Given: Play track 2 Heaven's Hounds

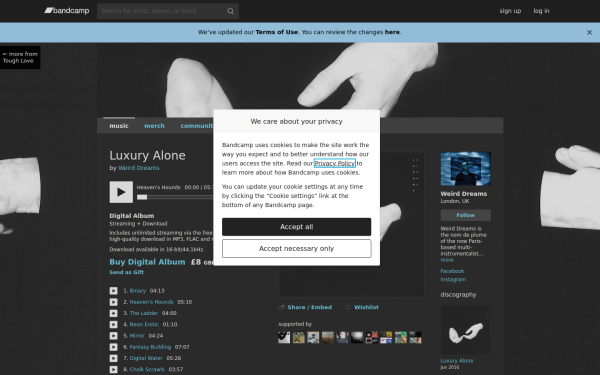Looking at the screenshot, I should (x=114, y=302).
